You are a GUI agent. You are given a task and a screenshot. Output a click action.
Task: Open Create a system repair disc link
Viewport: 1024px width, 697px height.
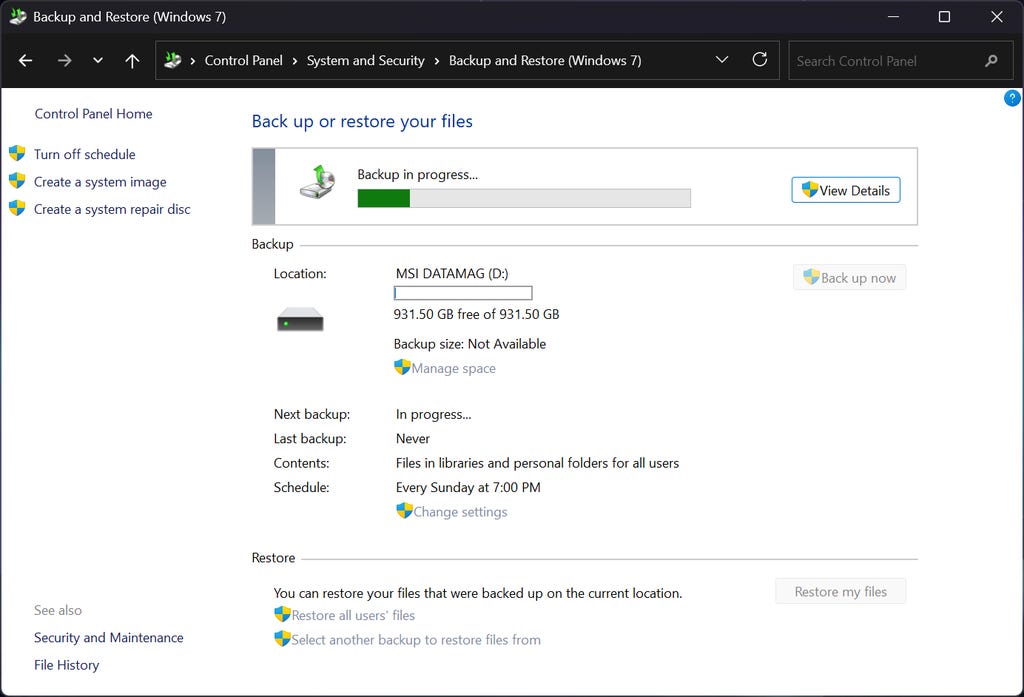pyautogui.click(x=112, y=209)
